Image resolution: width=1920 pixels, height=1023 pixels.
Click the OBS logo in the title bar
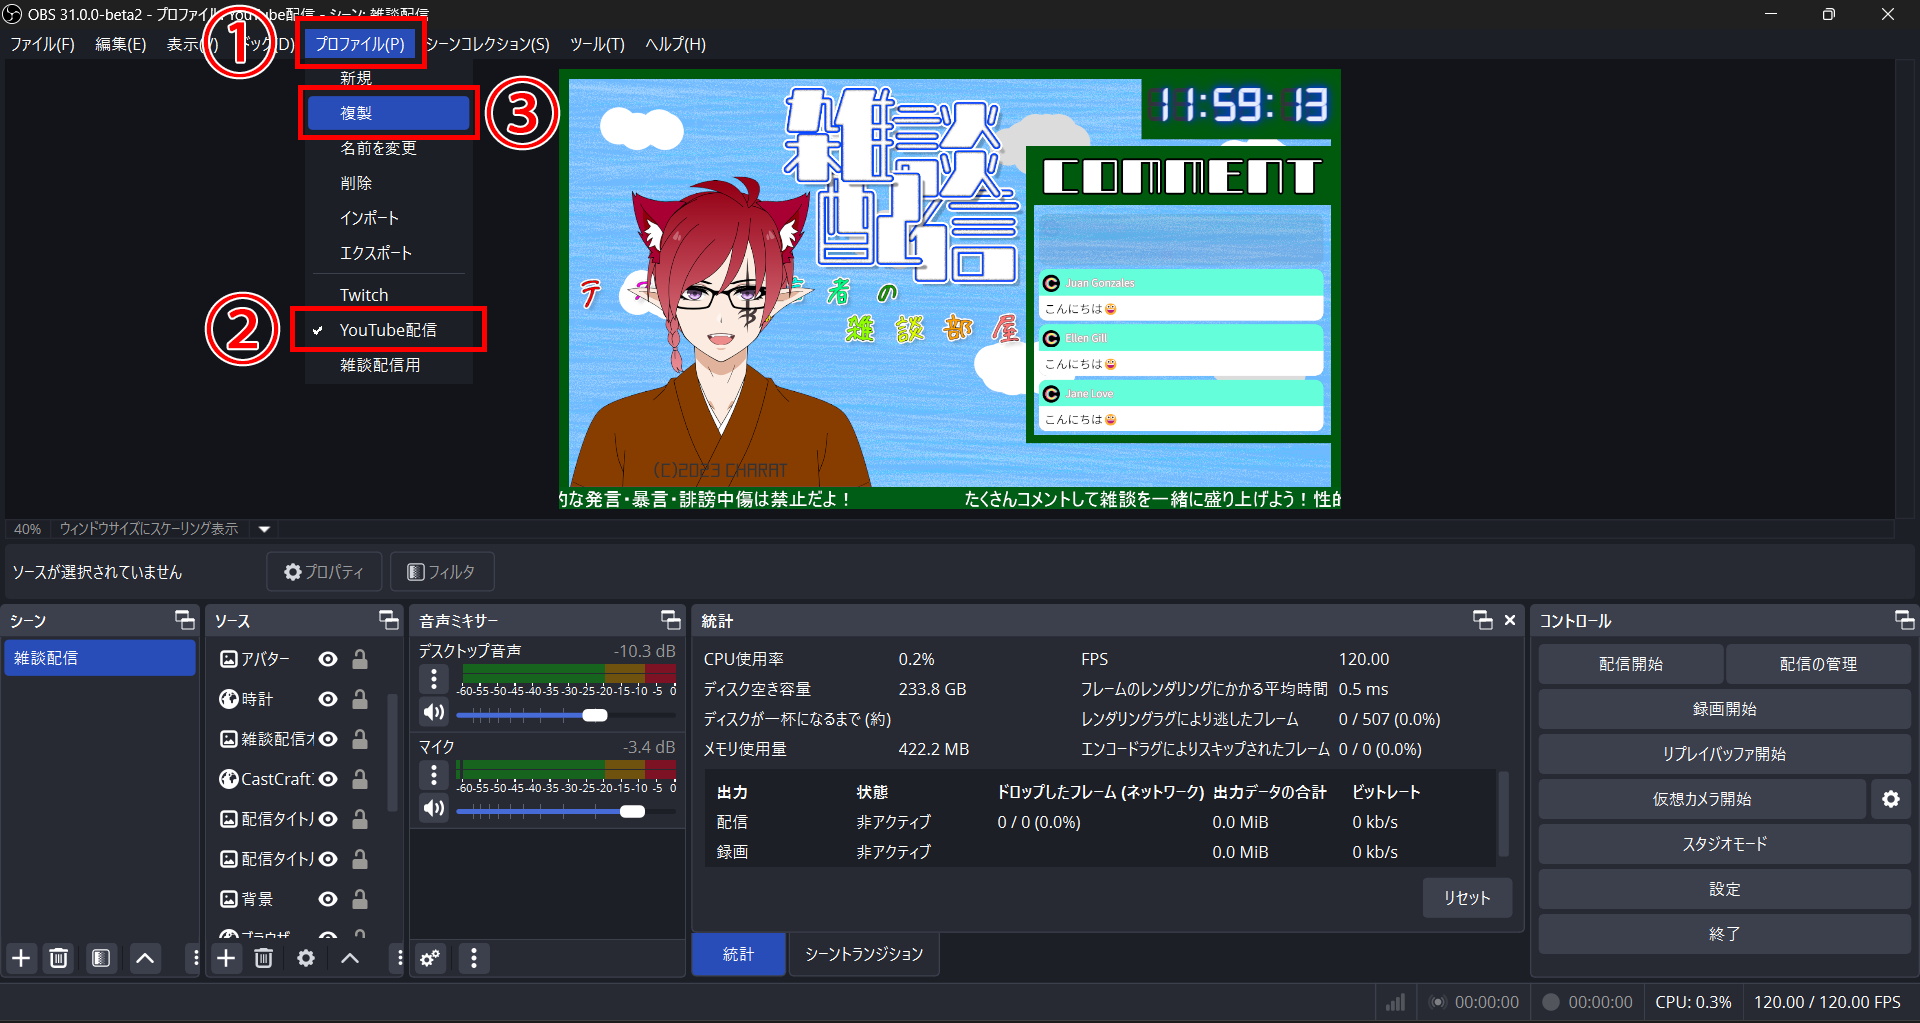pyautogui.click(x=12, y=14)
